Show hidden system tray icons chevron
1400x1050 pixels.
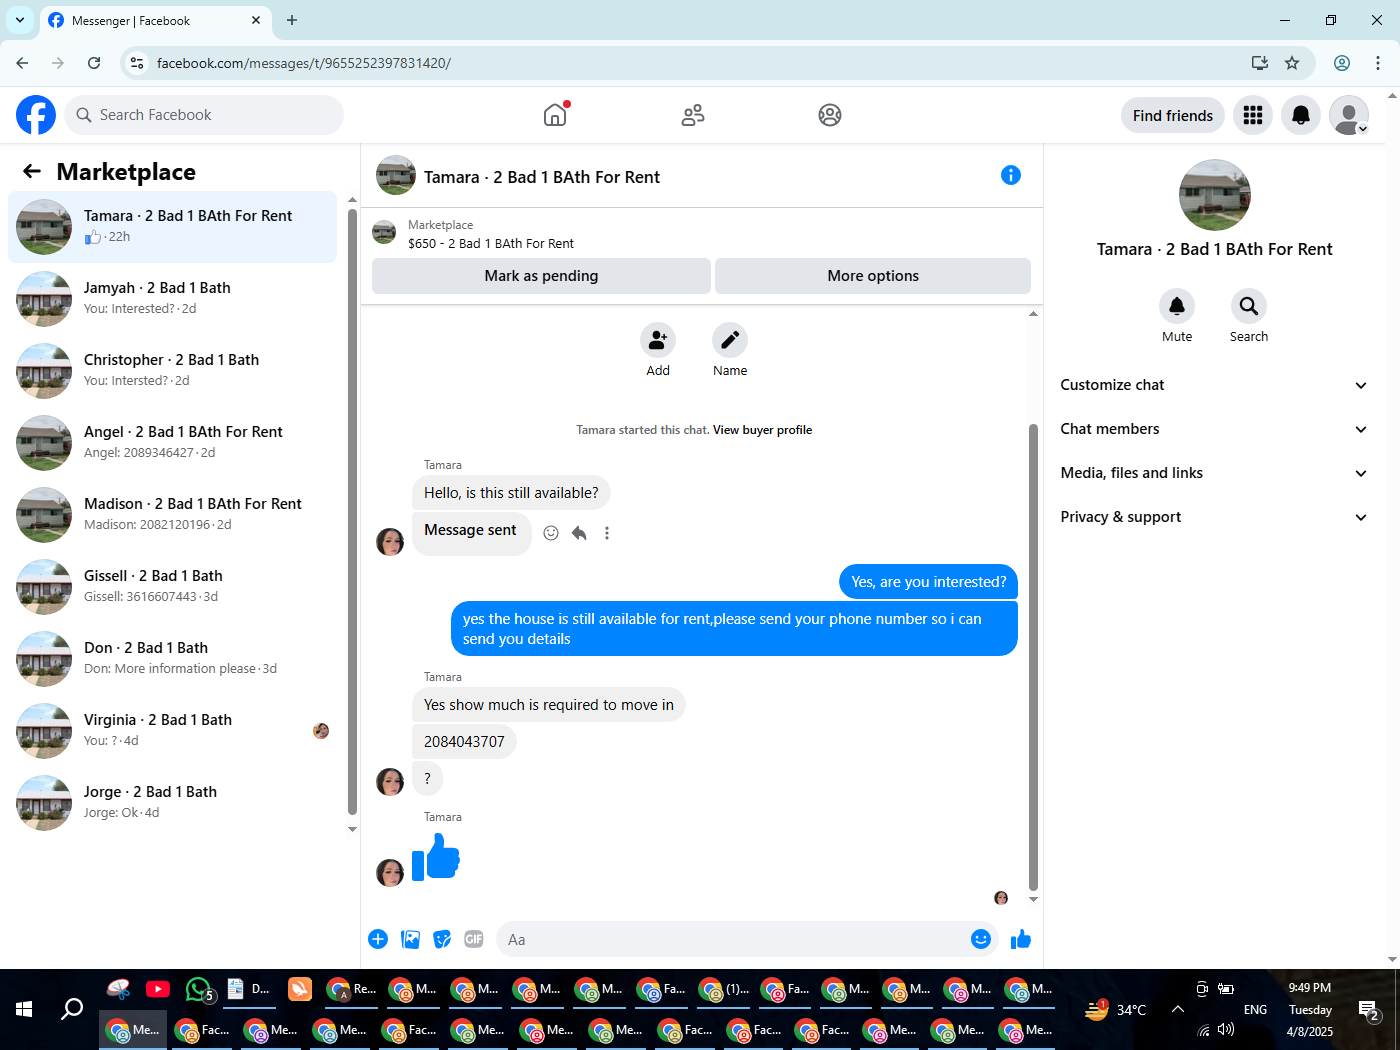[1178, 1010]
